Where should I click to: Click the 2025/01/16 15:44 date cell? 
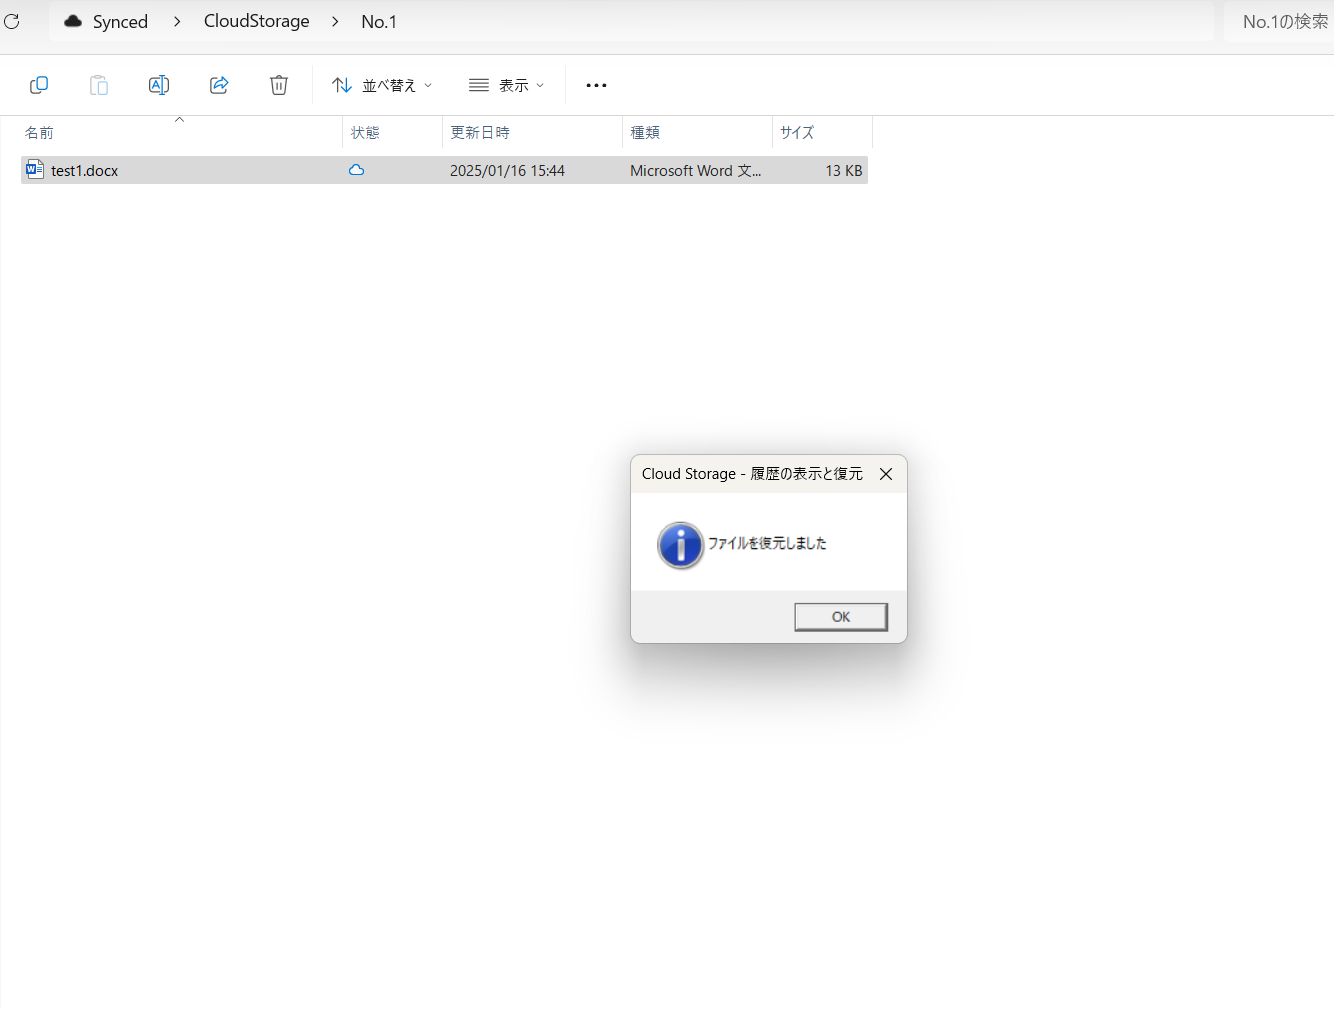[x=507, y=171]
